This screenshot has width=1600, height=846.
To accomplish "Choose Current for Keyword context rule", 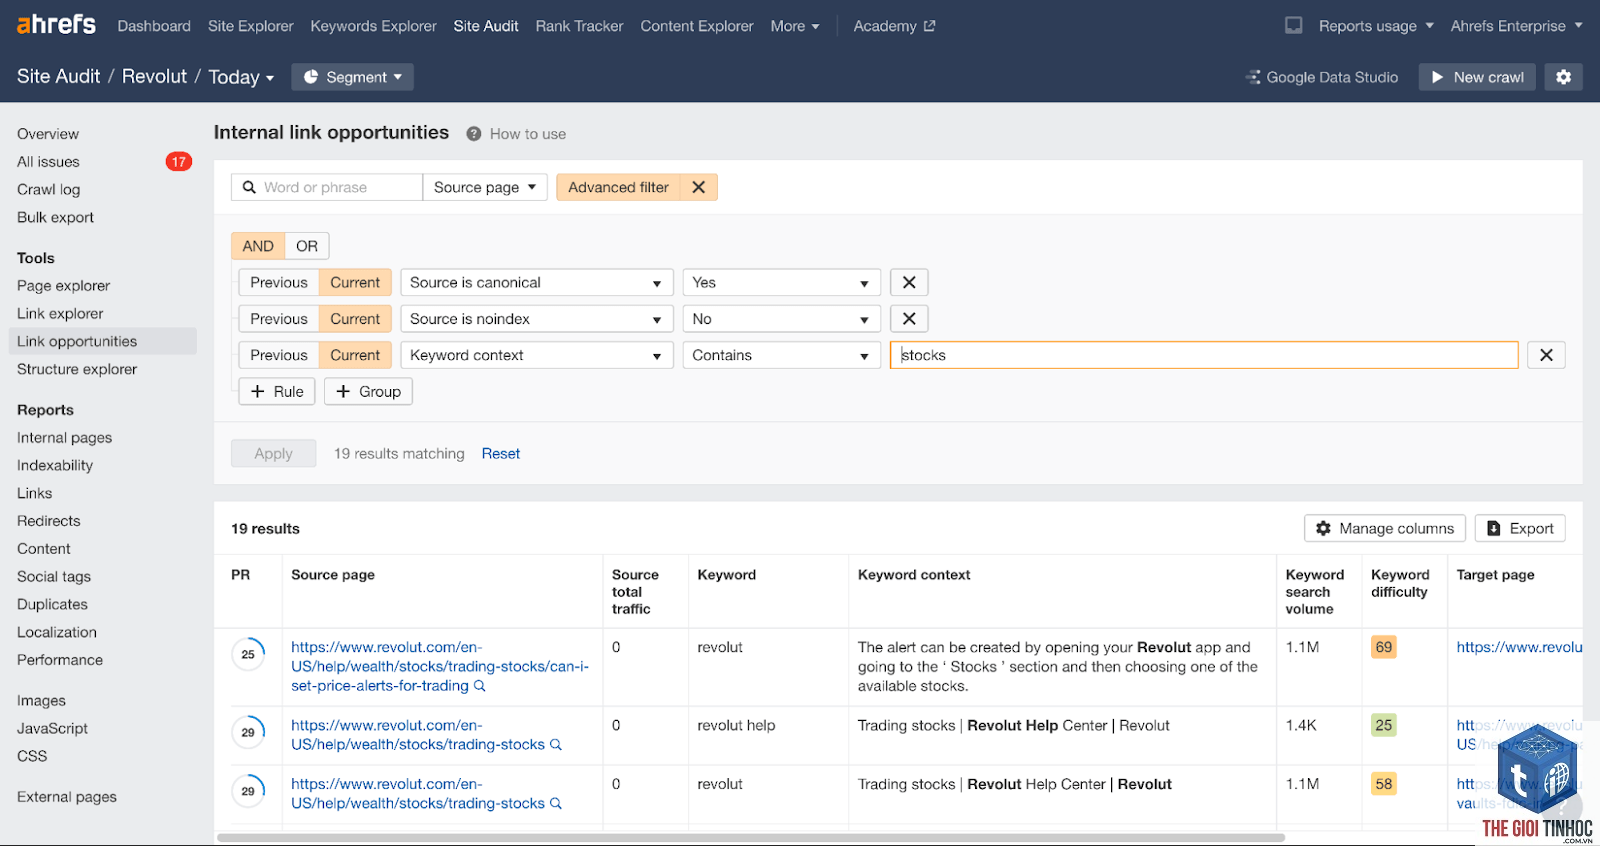I will pos(355,355).
